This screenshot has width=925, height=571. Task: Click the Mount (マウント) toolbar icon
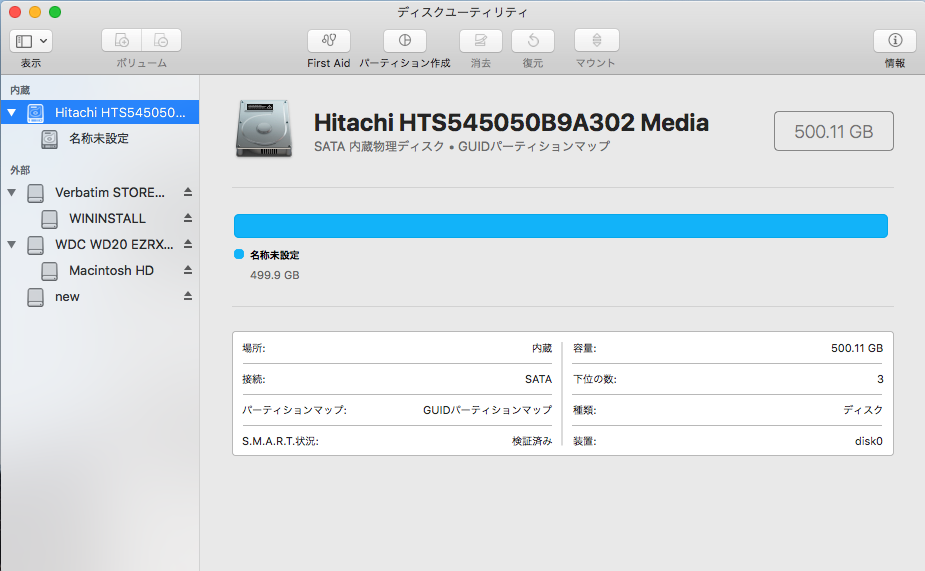[596, 41]
